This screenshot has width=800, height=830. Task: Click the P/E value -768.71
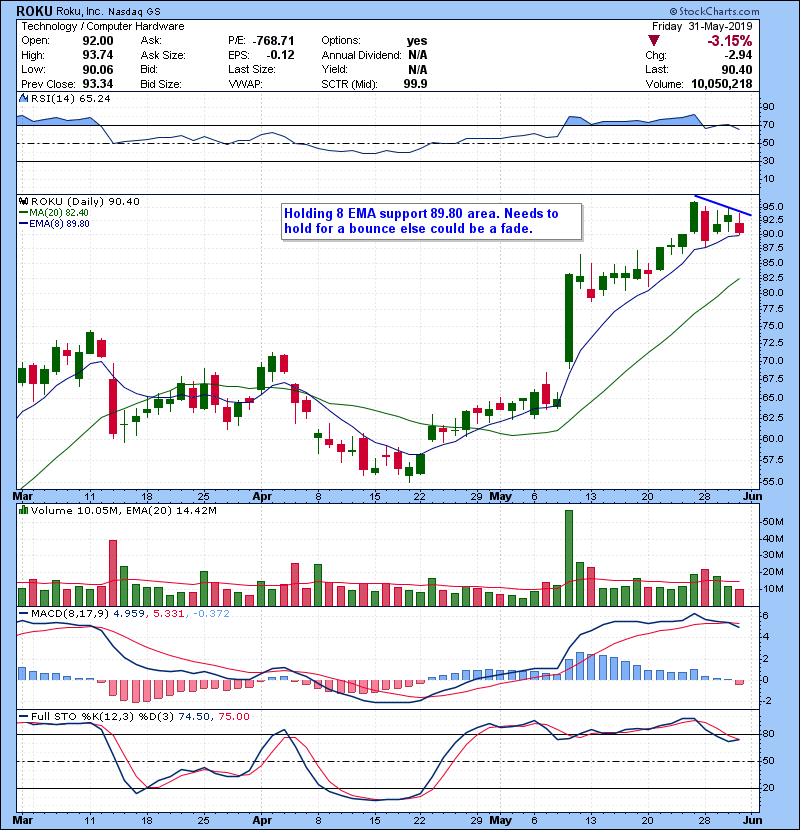pos(273,41)
